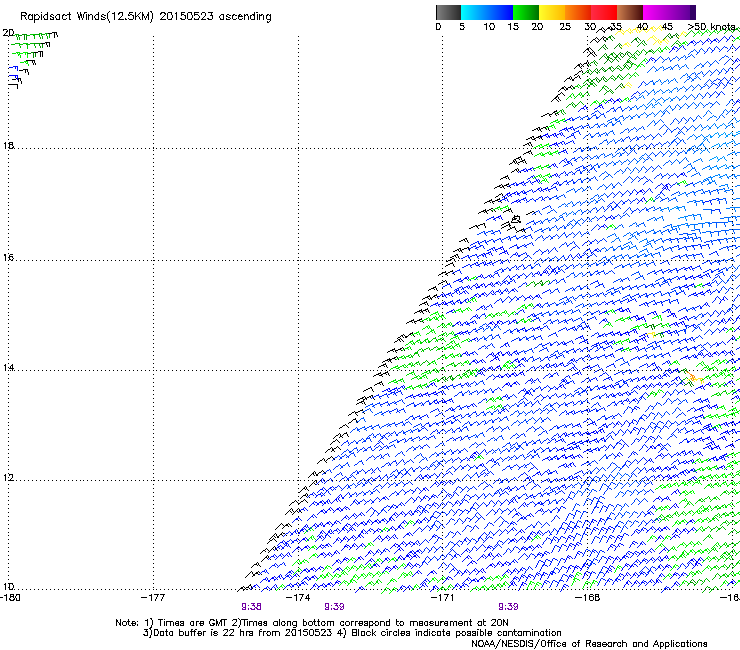This screenshot has width=740, height=650.
Task: Click the yellow 20-25 knots legend swatch
Action: pos(552,12)
